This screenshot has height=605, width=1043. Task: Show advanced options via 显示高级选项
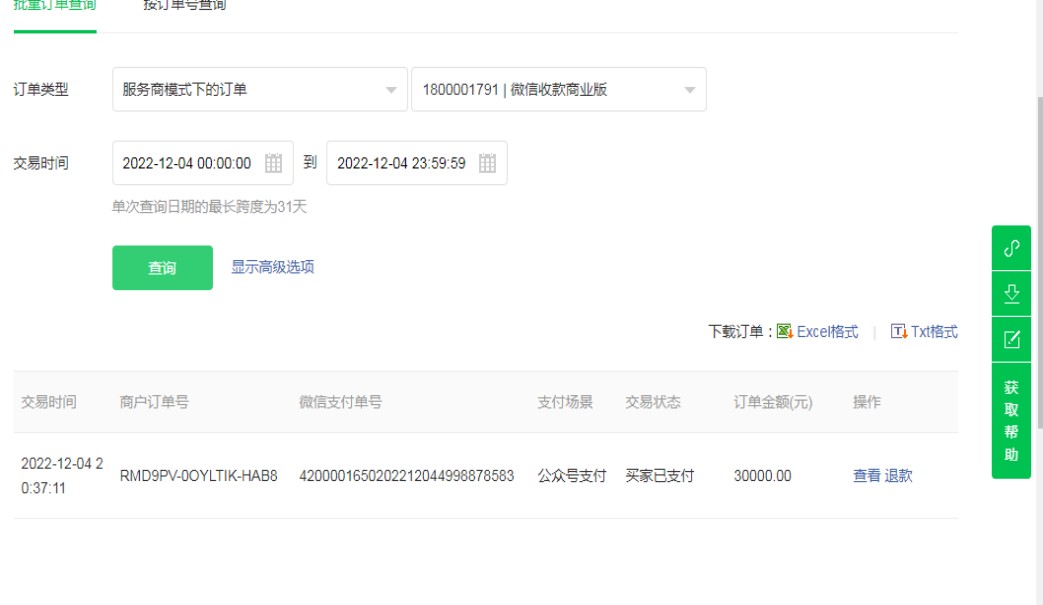pos(273,267)
